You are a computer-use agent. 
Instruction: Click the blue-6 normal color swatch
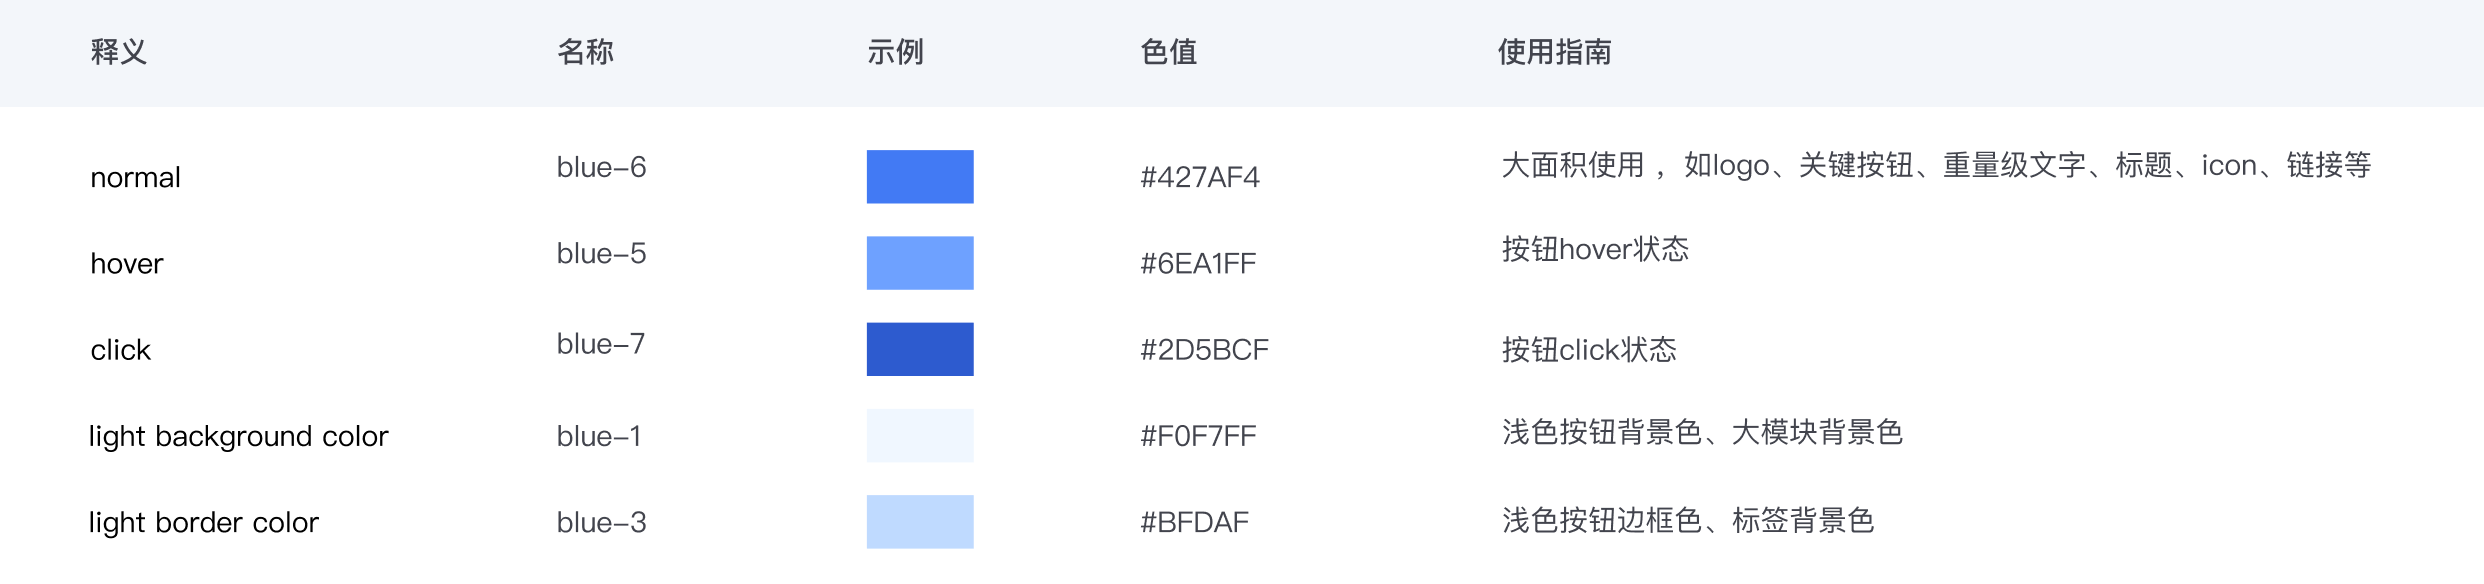[920, 177]
